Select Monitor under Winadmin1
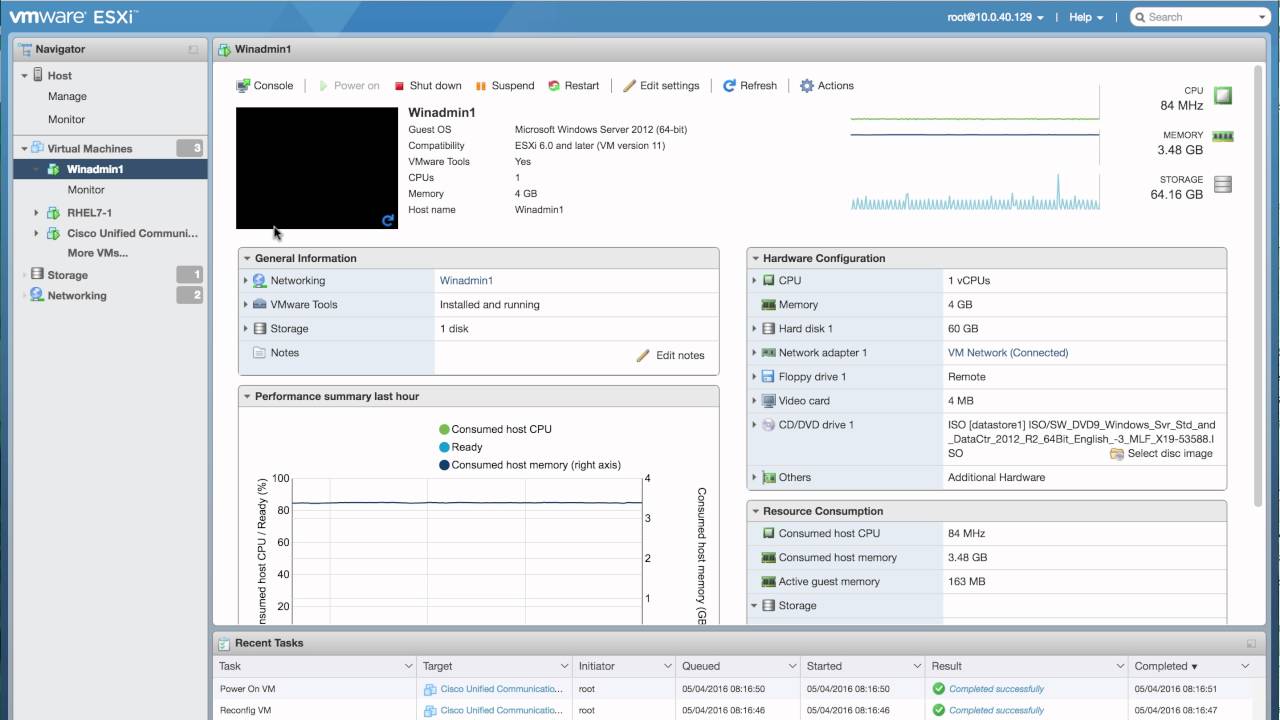Viewport: 1280px width, 720px height. [x=86, y=190]
